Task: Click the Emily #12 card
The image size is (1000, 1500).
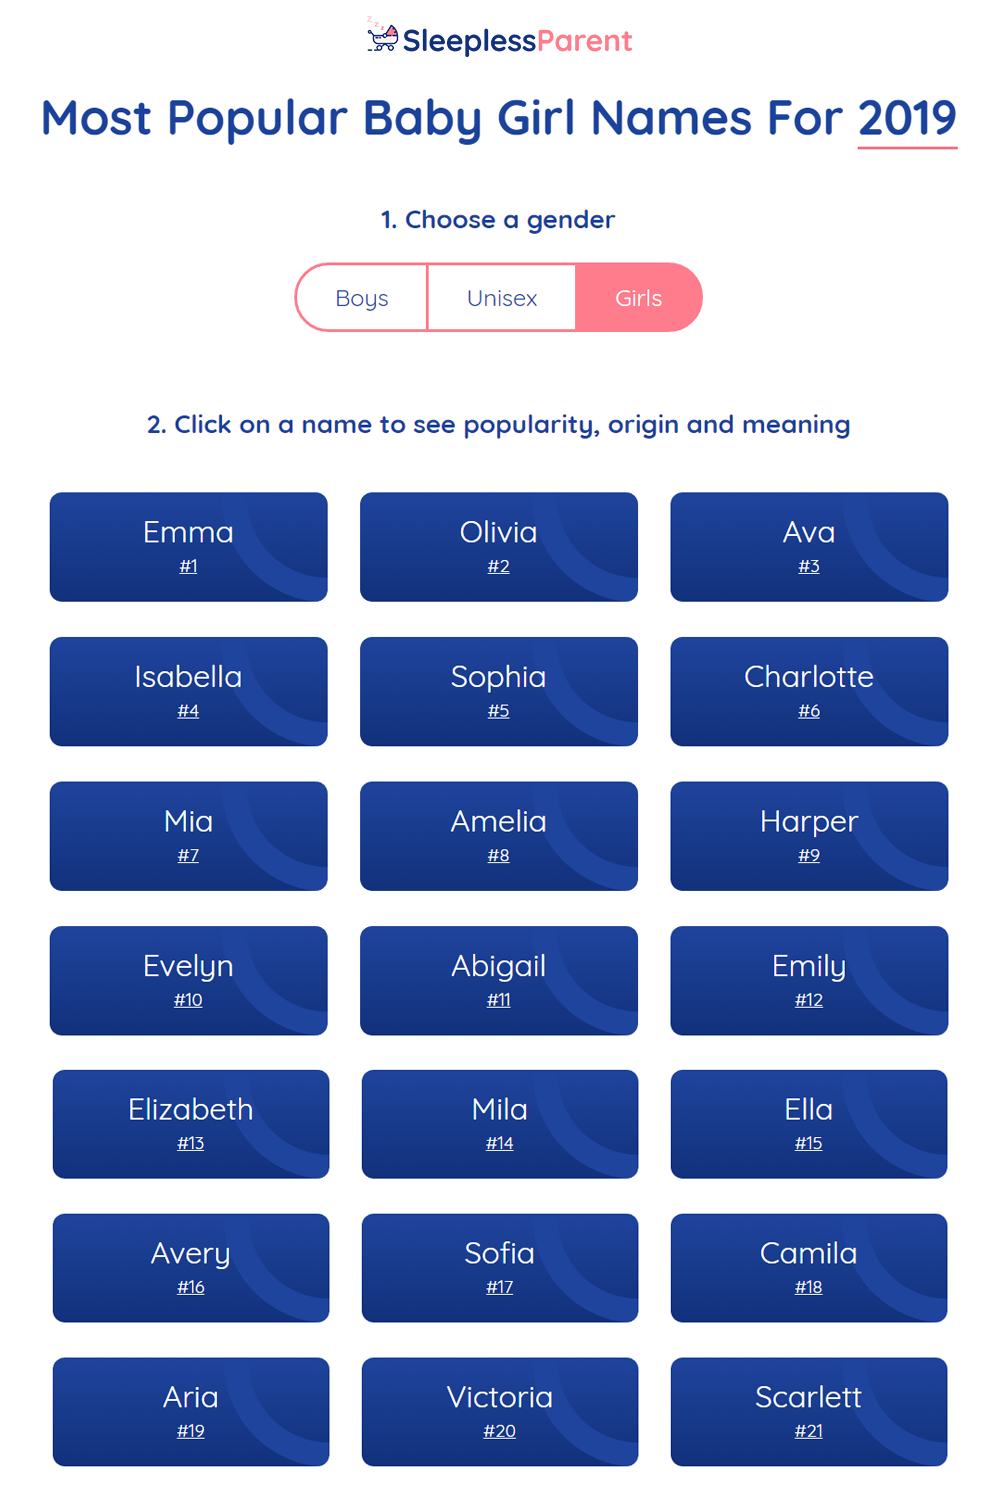Action: (809, 981)
